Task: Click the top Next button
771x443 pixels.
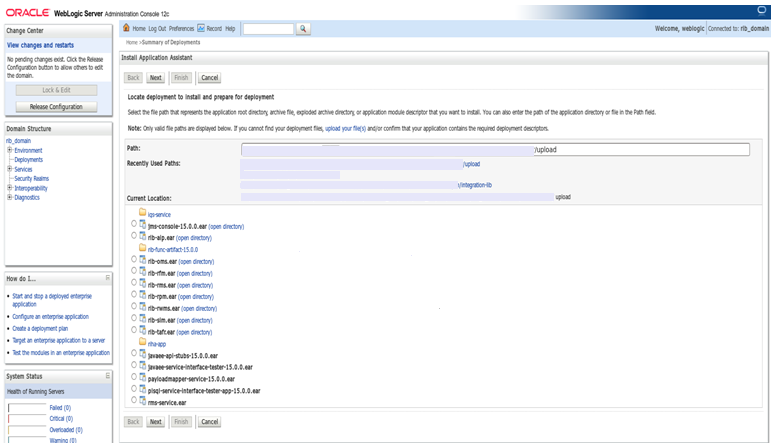Action: pyautogui.click(x=155, y=78)
